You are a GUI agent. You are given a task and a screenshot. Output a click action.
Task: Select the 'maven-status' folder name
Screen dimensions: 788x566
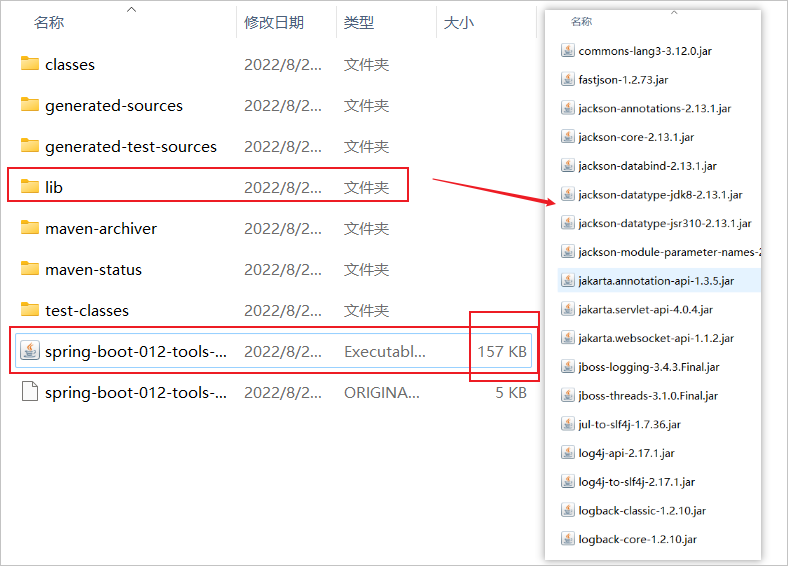click(93, 269)
